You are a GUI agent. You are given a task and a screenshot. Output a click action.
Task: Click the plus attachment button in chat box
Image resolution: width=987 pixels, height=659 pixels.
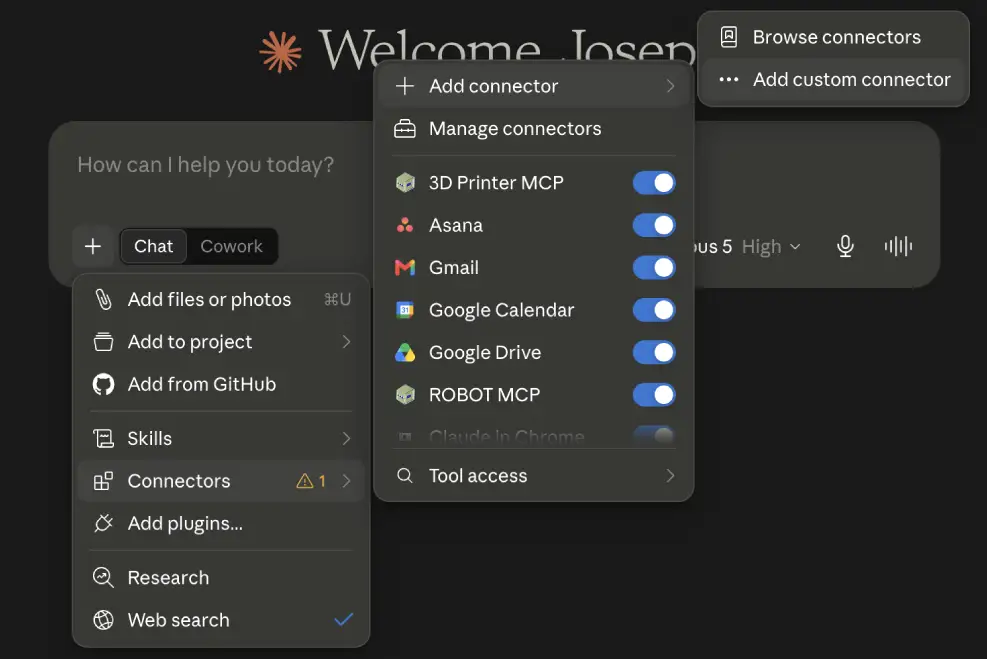pyautogui.click(x=93, y=246)
